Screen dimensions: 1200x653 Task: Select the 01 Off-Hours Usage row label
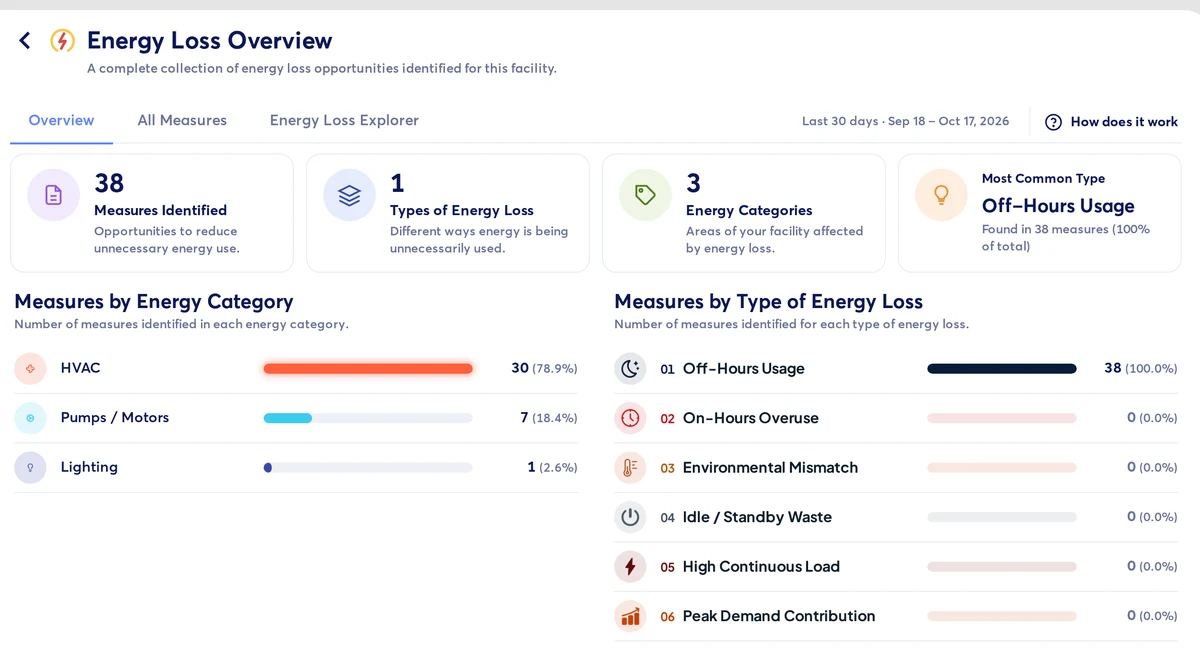(x=732, y=369)
